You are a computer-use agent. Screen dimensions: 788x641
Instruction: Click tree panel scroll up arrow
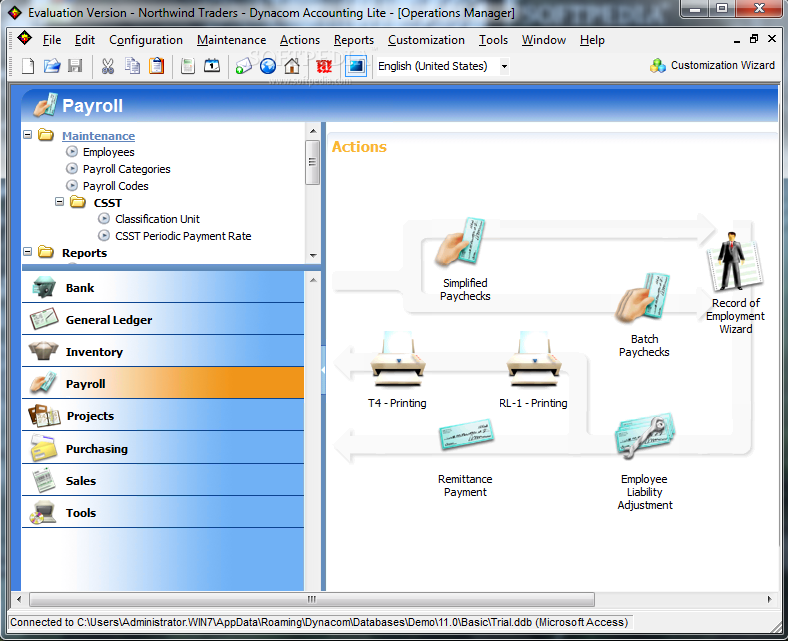[313, 131]
